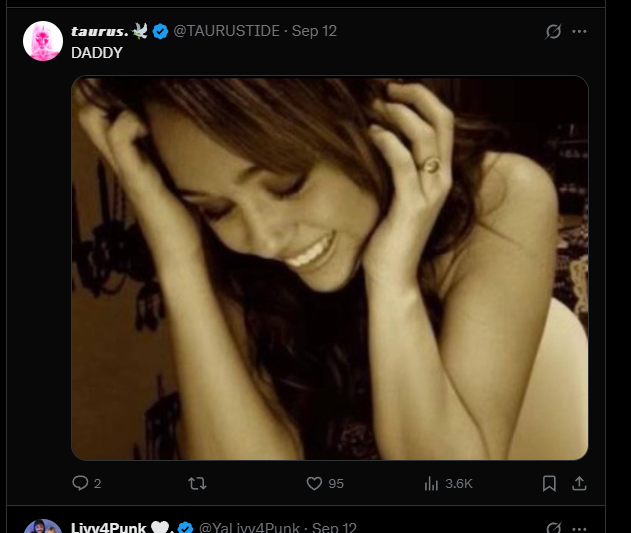Viewport: 631px width, 533px height.
Task: Open the @YaLivv4Punk handle link
Action: pos(249,527)
